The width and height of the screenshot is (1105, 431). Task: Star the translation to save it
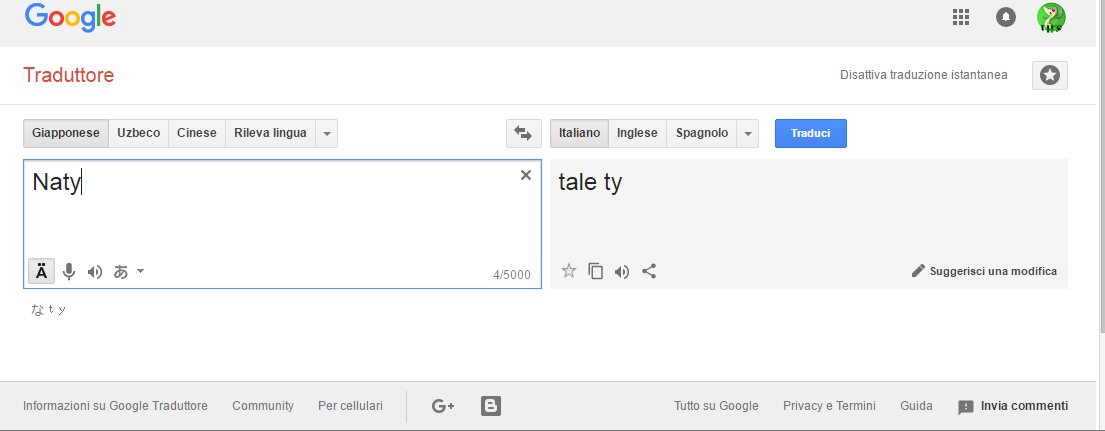click(569, 271)
